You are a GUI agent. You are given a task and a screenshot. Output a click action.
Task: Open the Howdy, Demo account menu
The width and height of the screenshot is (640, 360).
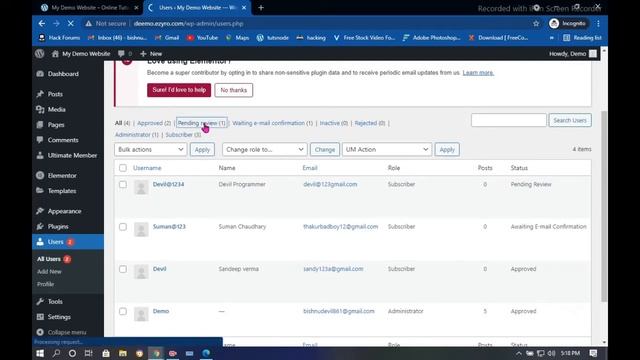click(x=573, y=53)
